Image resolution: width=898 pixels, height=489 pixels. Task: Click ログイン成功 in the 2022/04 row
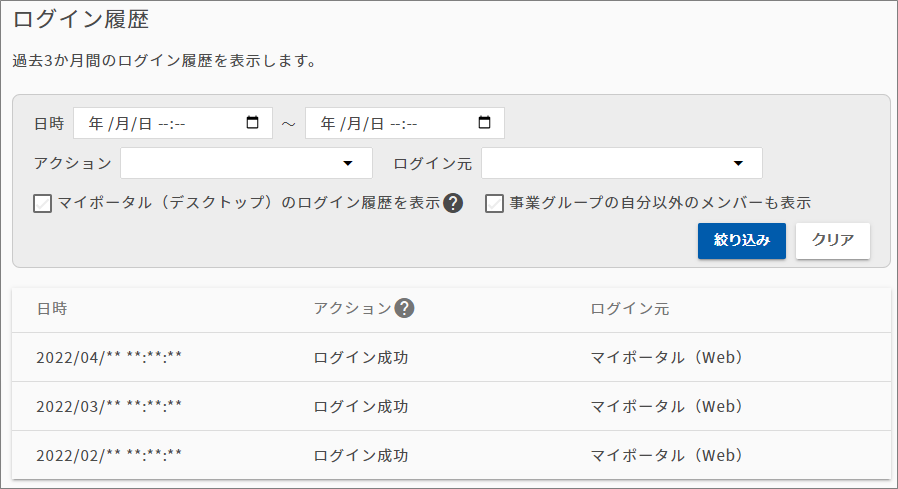click(x=361, y=357)
